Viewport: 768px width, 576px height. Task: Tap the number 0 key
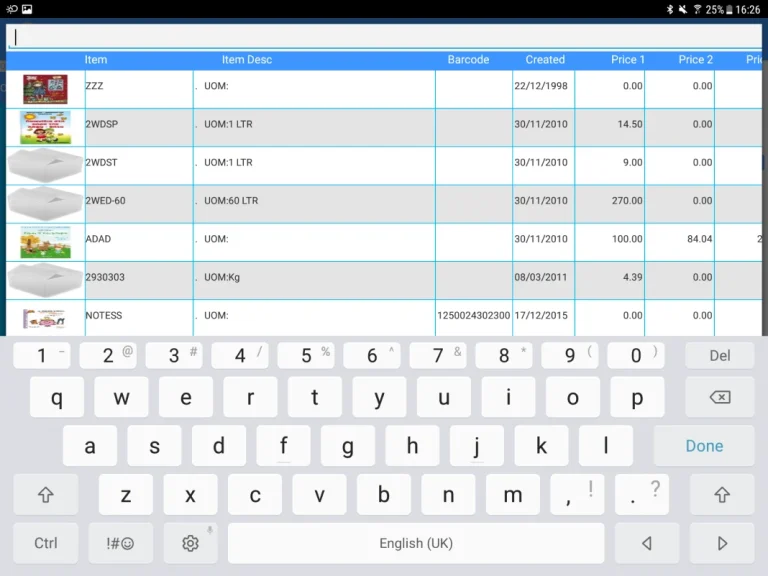[x=636, y=356]
